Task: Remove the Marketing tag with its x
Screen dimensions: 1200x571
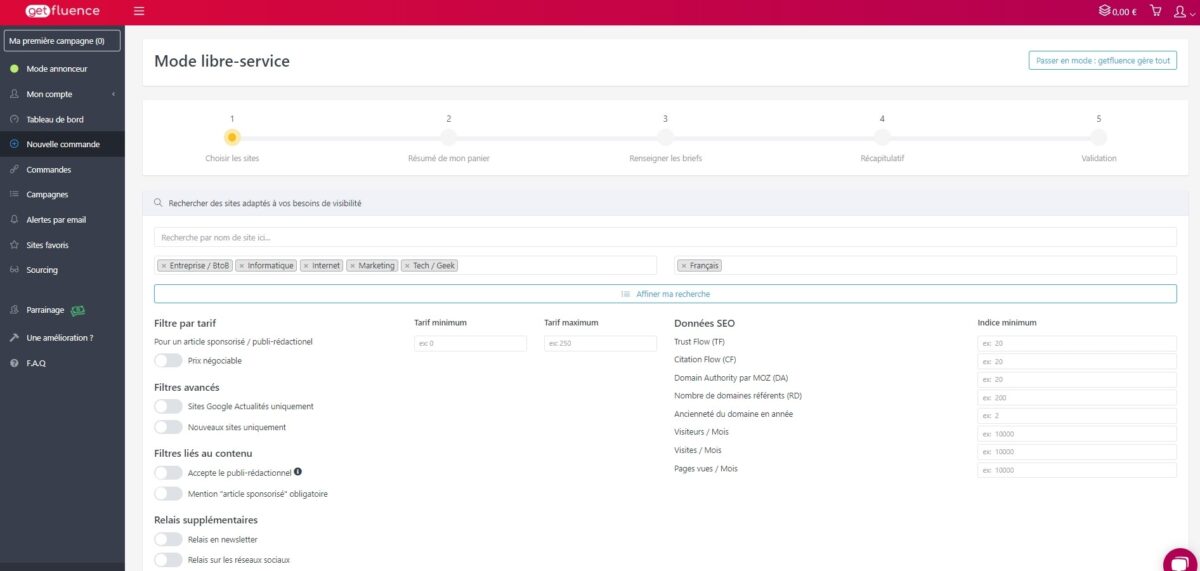Action: point(352,266)
